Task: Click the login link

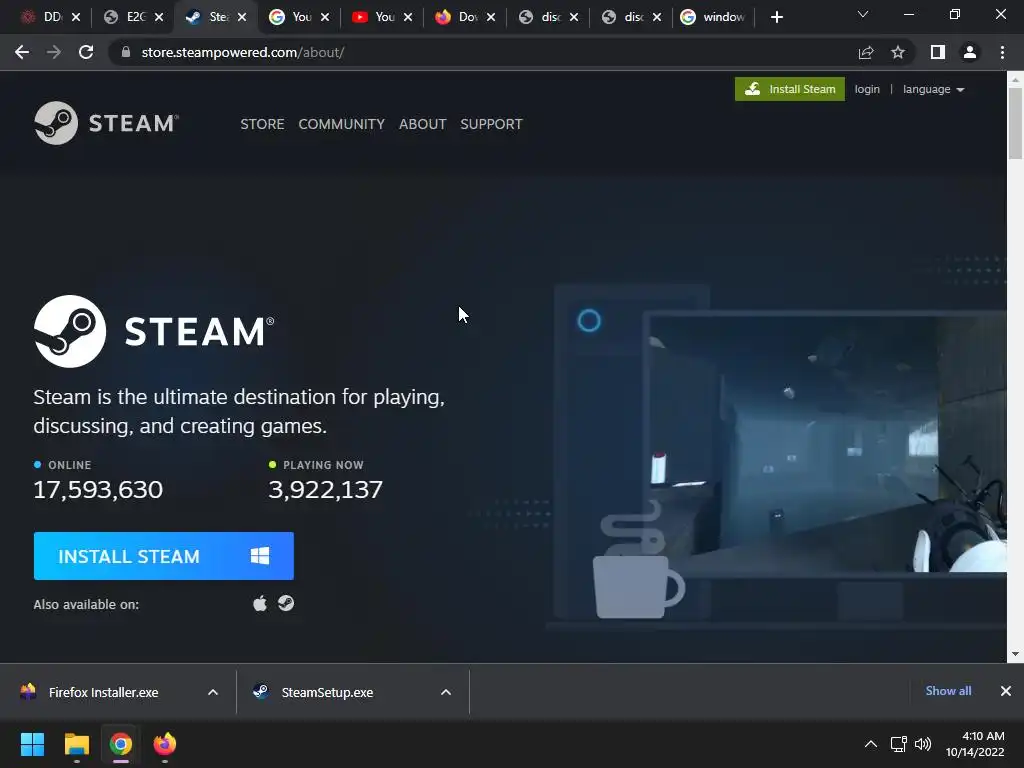Action: pos(867,89)
